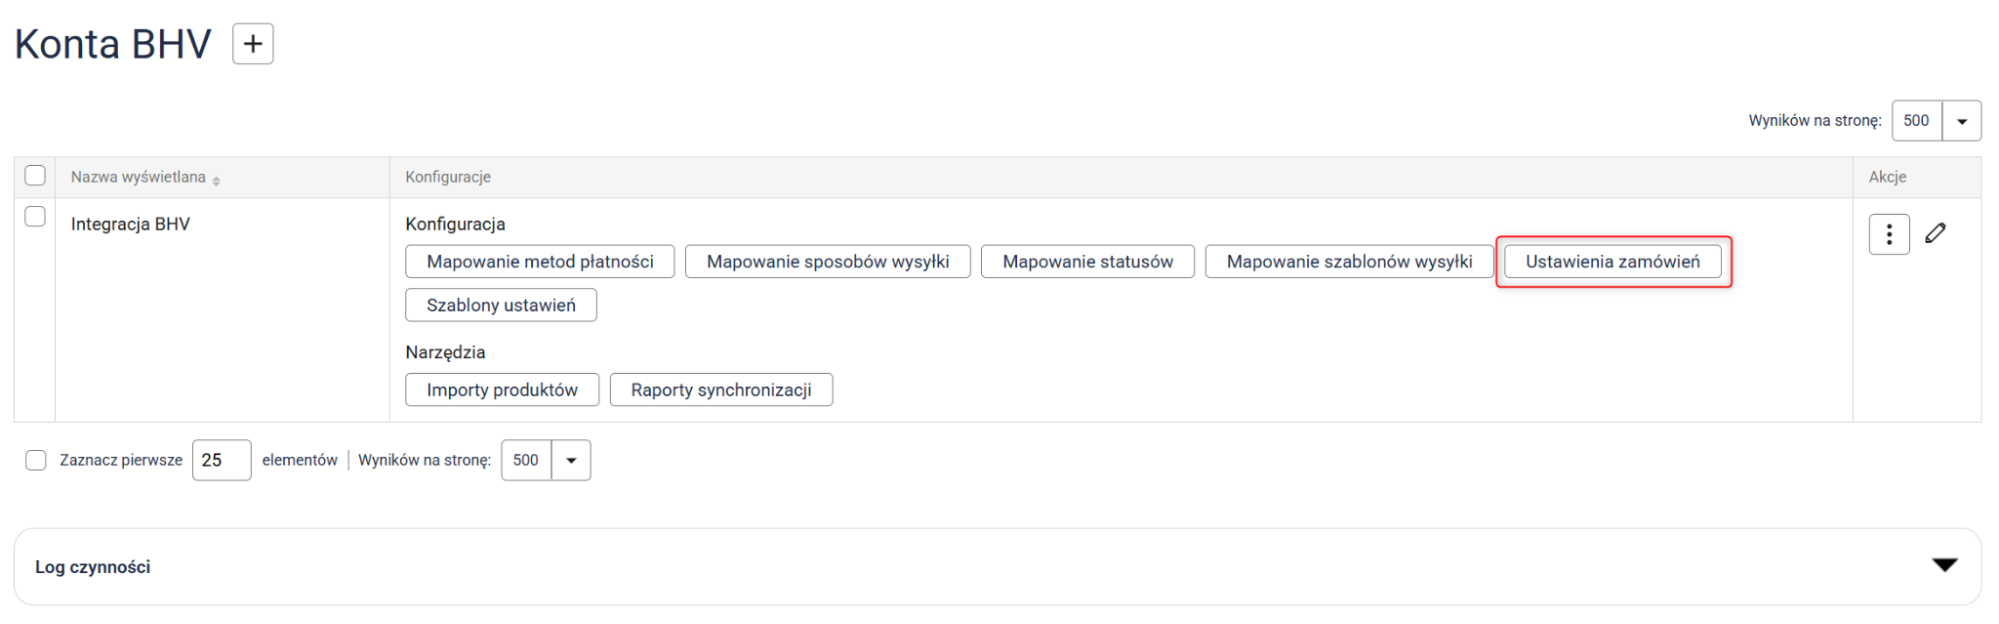Toggle the select-all checkbox in table header
This screenshot has height=624, width=1999.
pos(35,176)
